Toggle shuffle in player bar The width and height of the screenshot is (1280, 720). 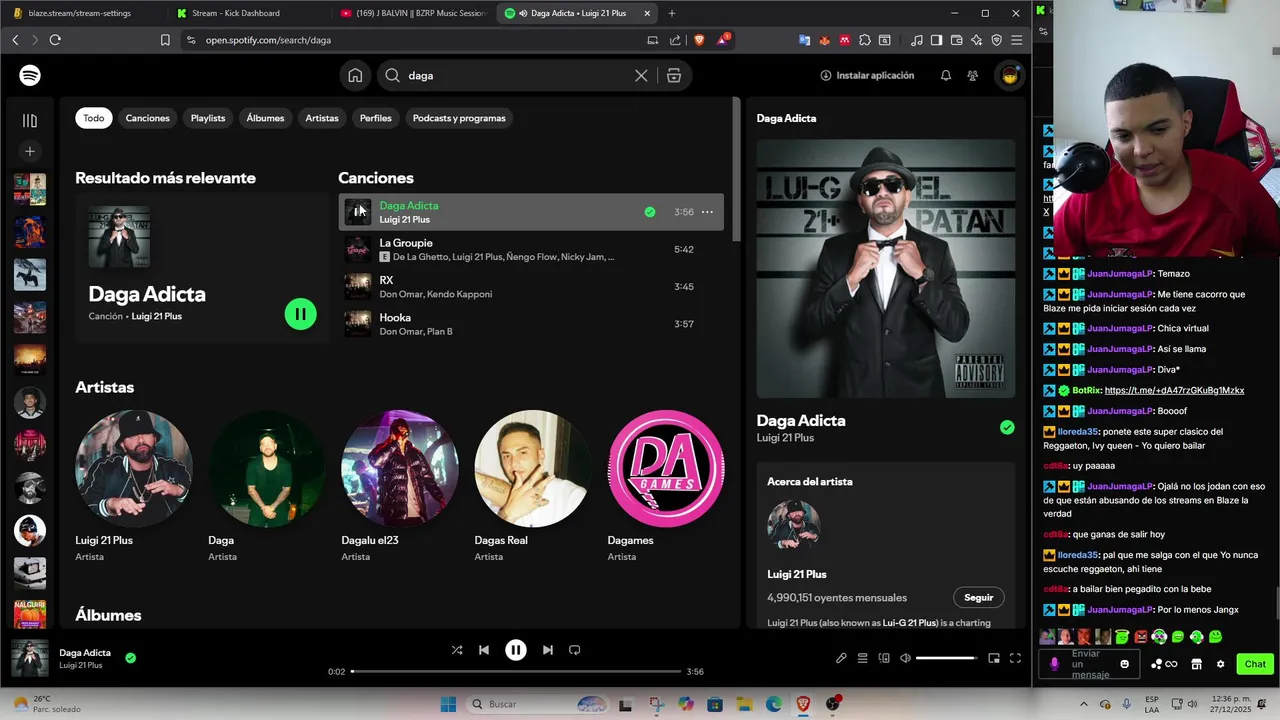457,650
